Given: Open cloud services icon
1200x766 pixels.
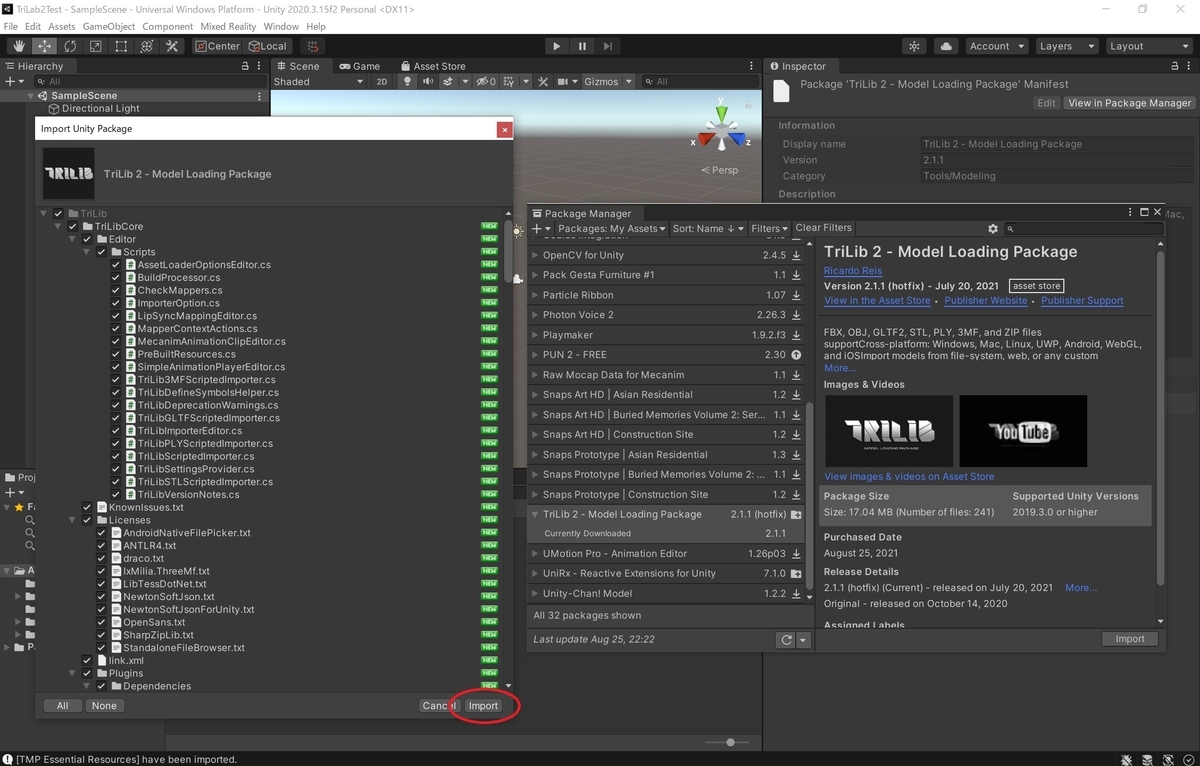Looking at the screenshot, I should 947,46.
